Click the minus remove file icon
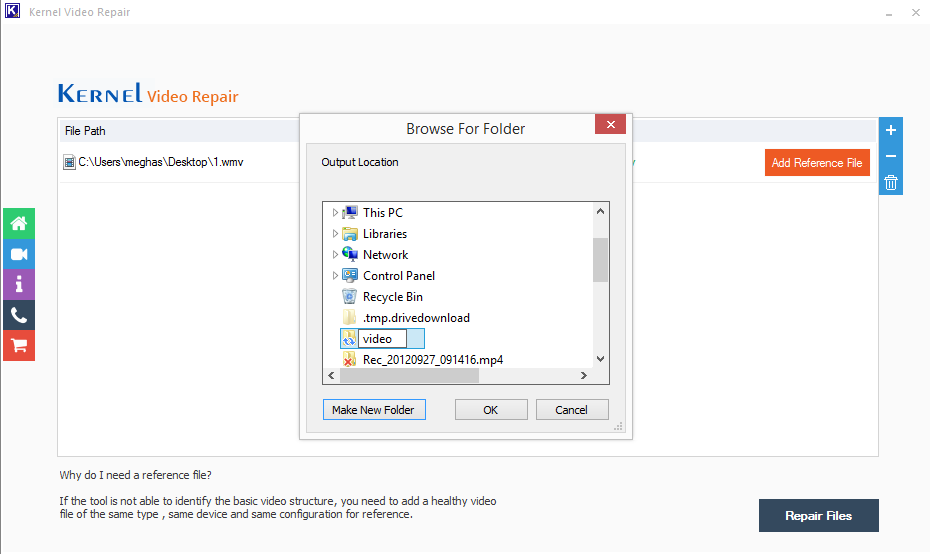The width and height of the screenshot is (932, 554). [890, 156]
